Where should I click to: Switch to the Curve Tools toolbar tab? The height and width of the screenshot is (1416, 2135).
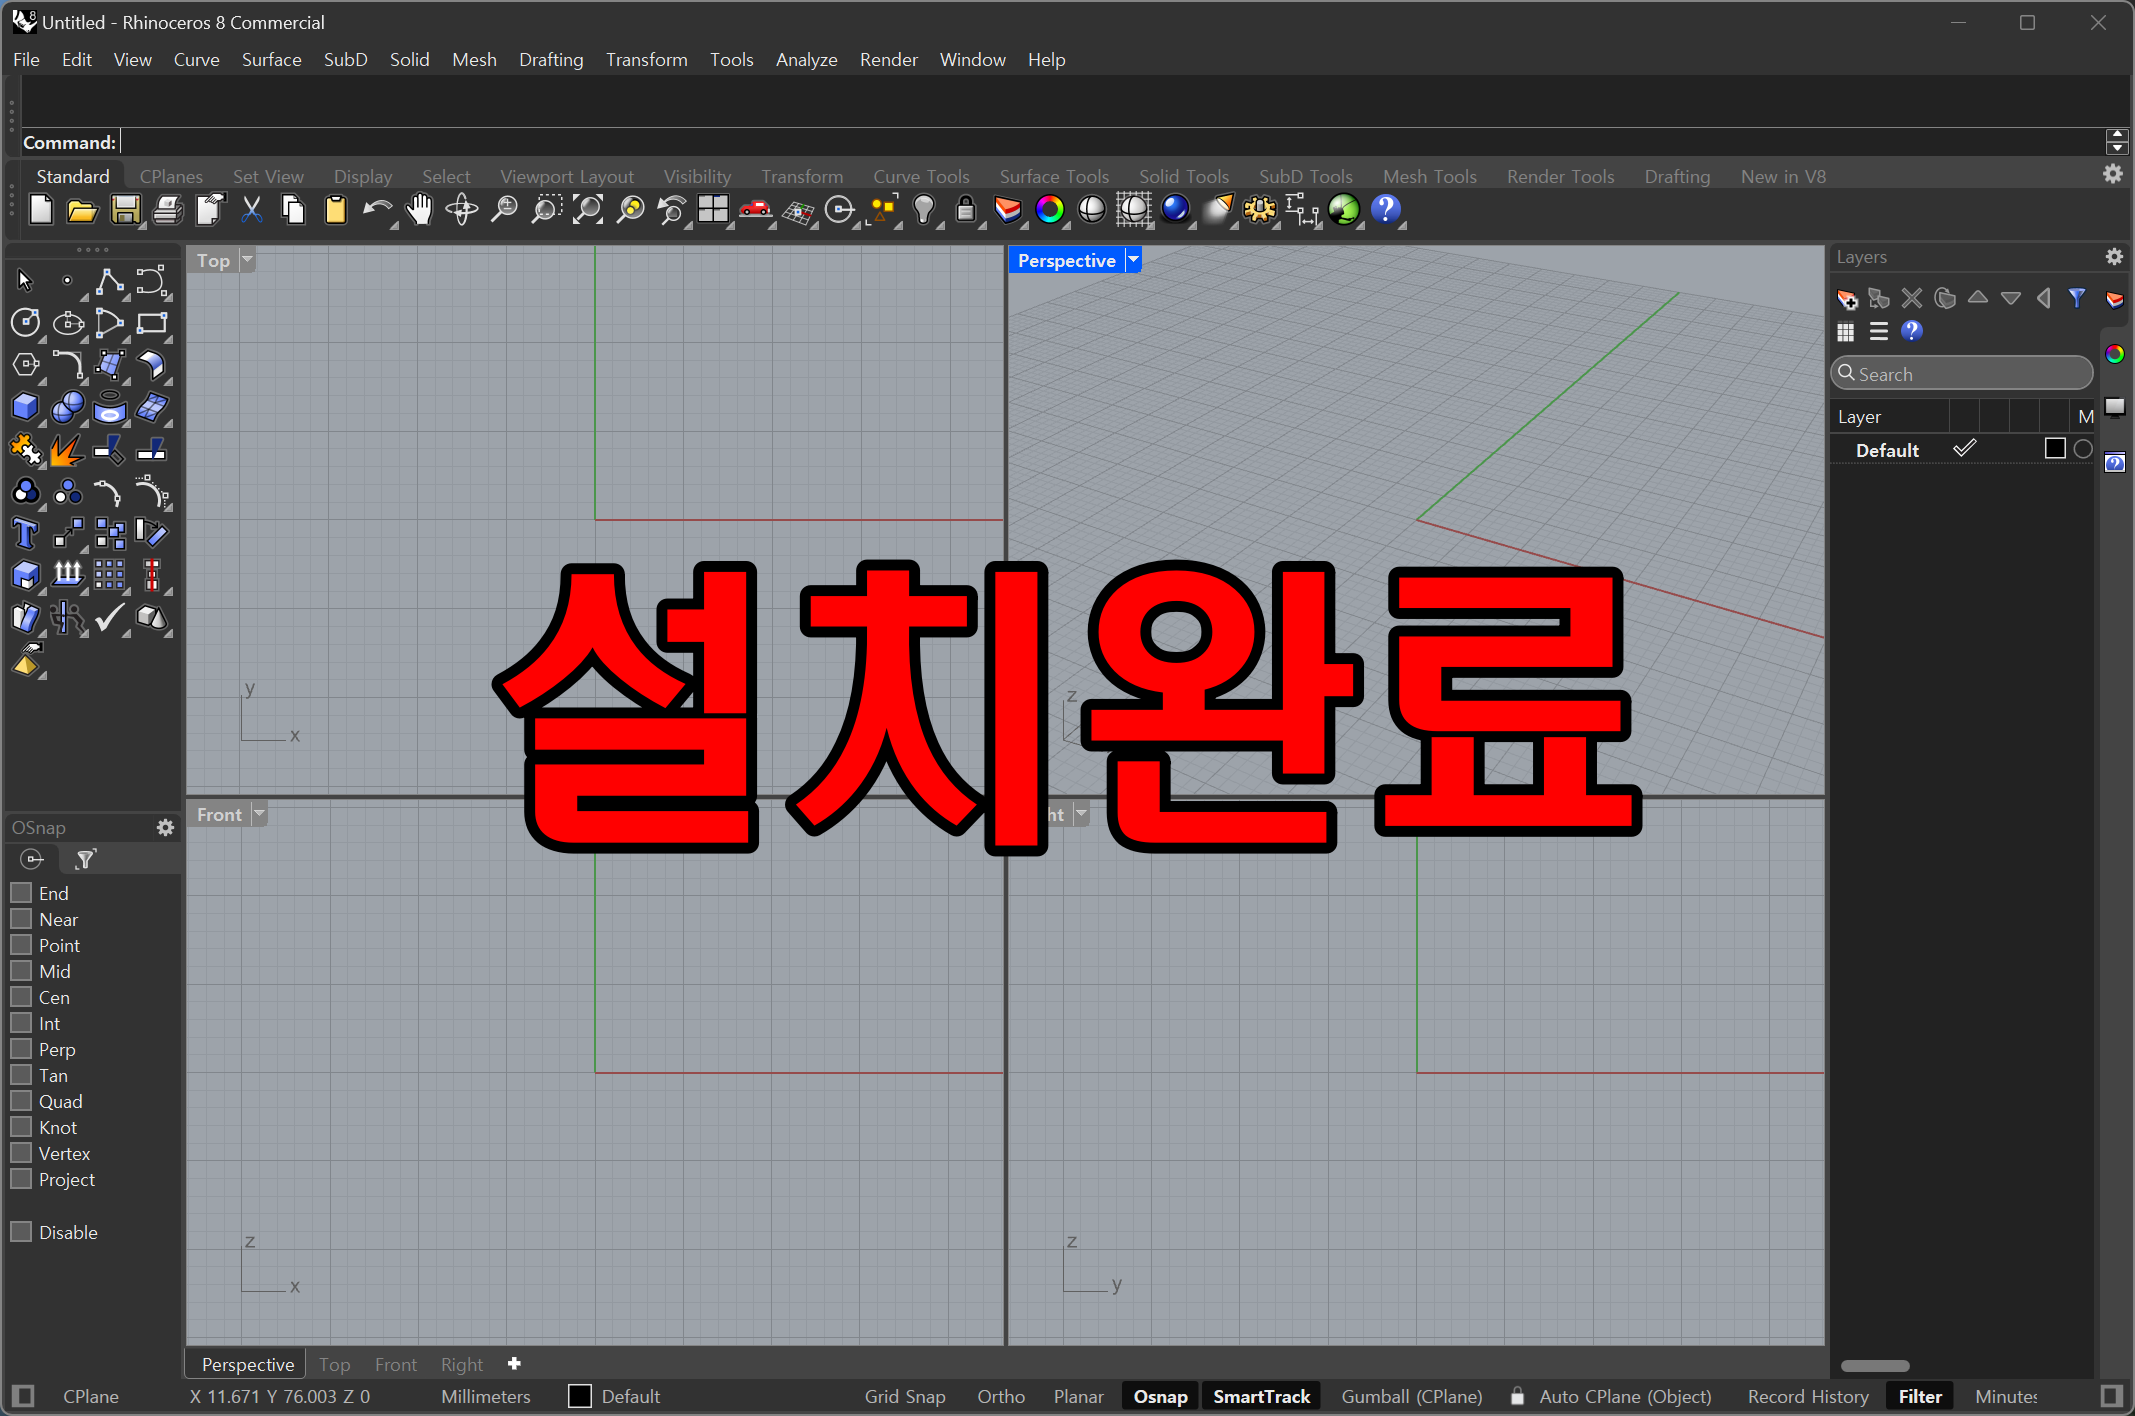[920, 177]
